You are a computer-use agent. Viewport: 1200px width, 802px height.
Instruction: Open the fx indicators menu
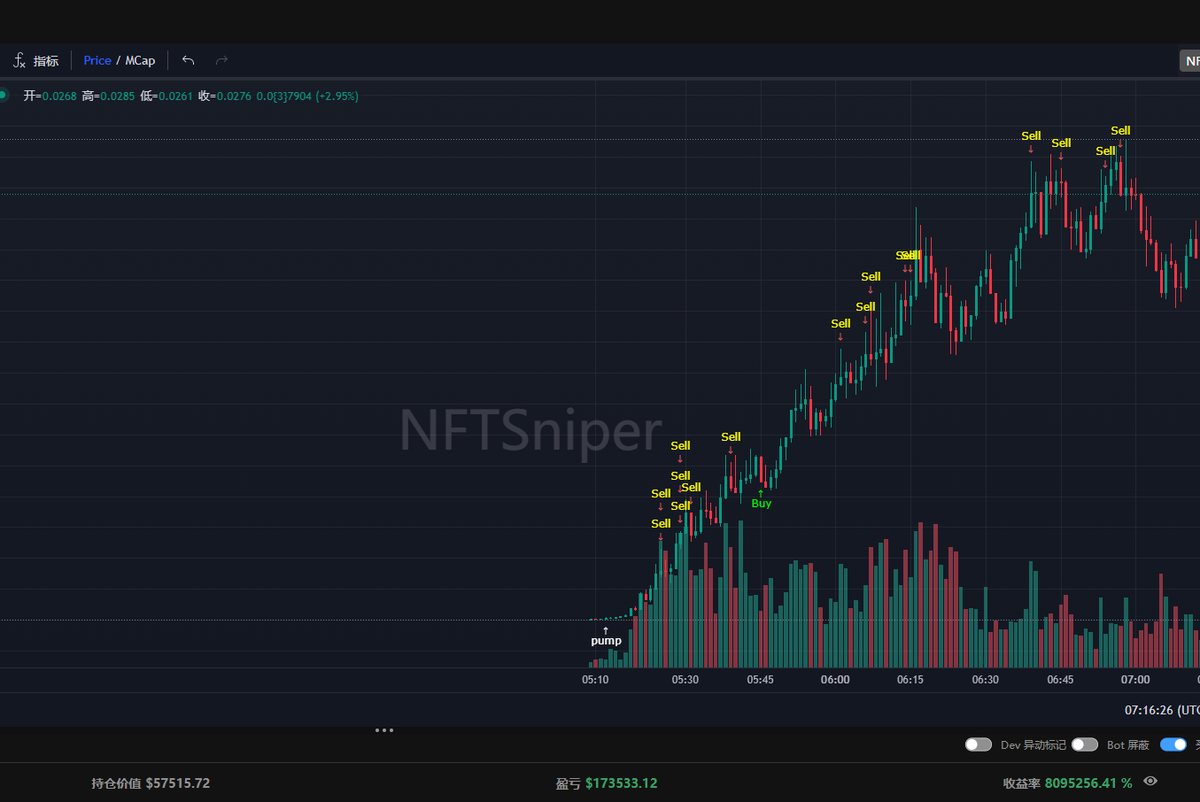point(19,61)
